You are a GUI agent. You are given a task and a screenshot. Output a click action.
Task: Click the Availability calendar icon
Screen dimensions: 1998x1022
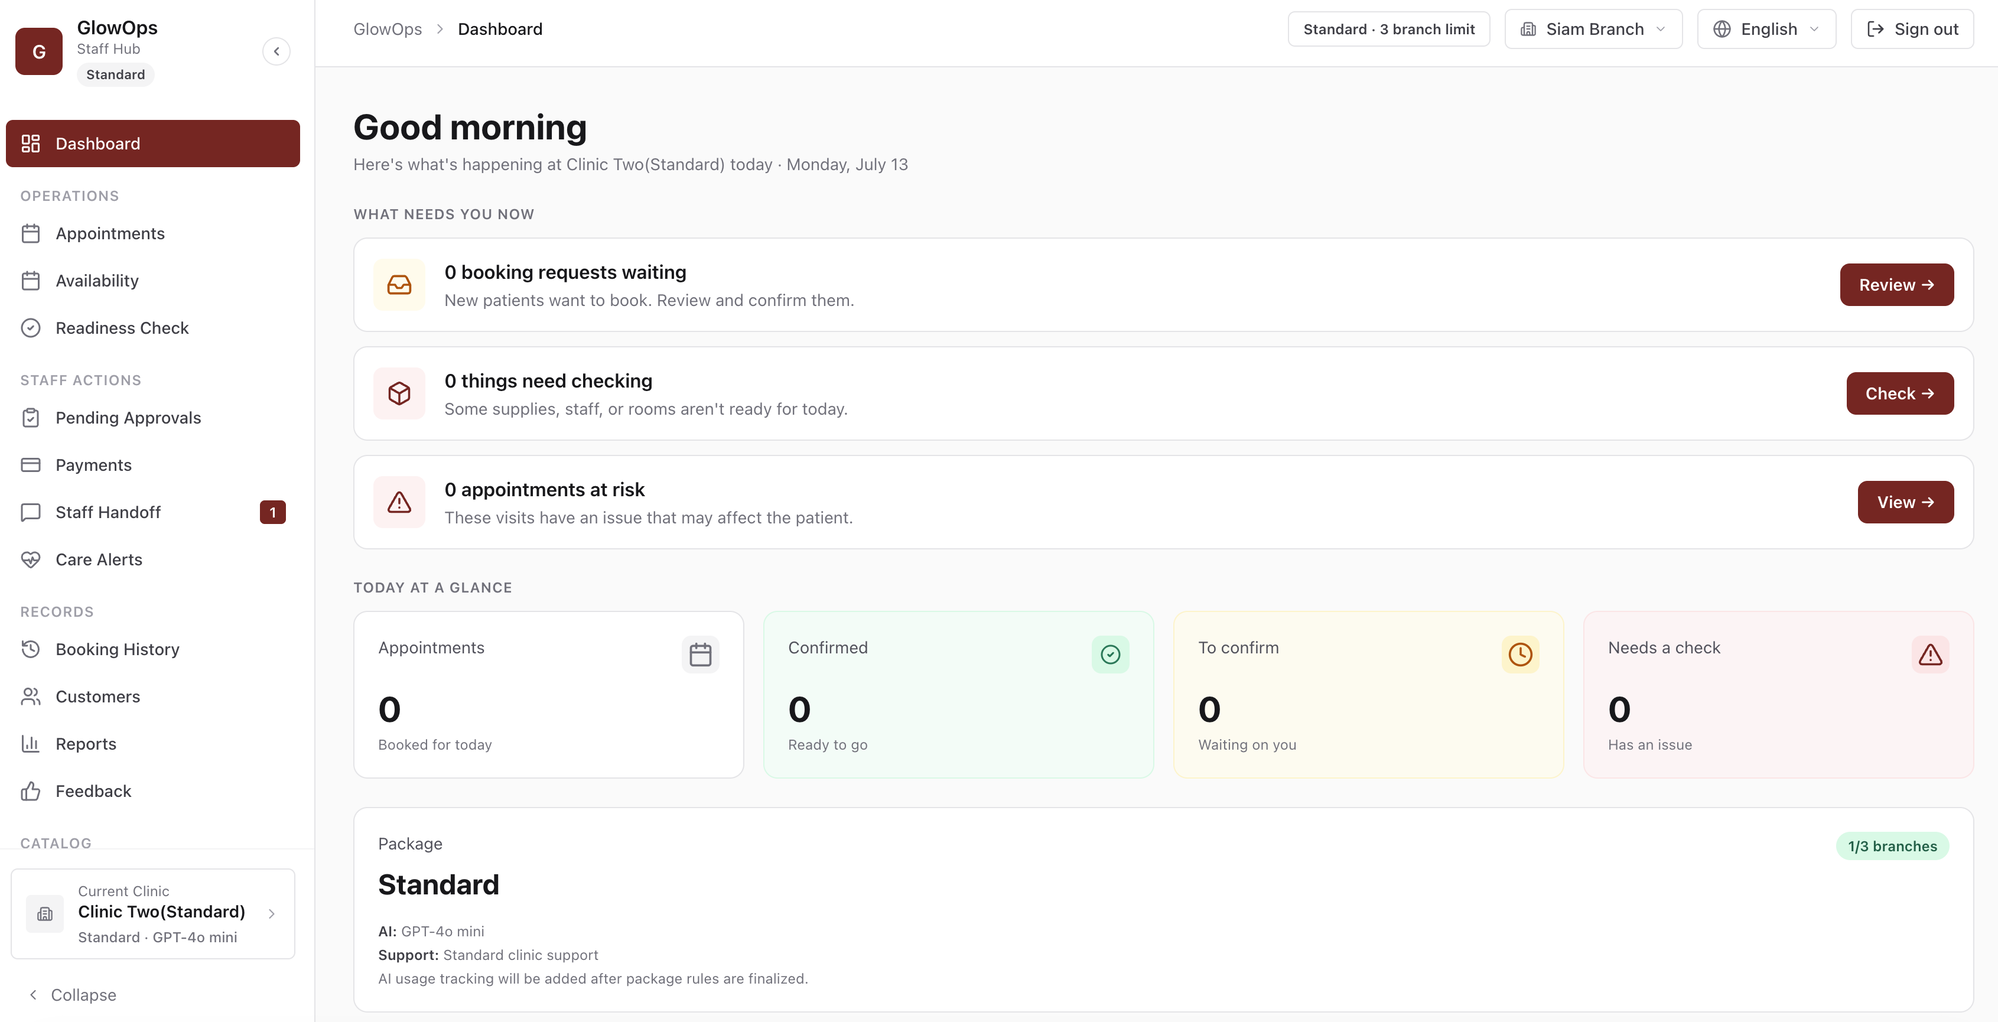pyautogui.click(x=31, y=280)
